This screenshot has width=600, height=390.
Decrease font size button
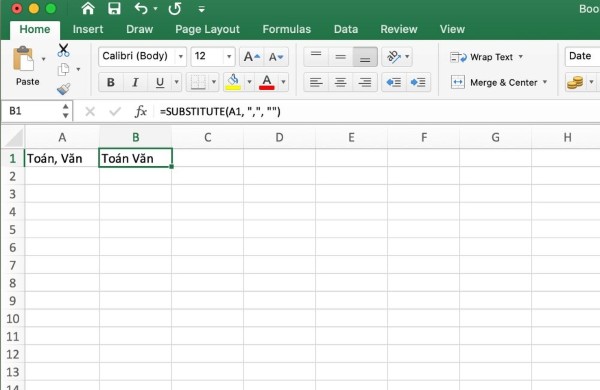pyautogui.click(x=276, y=57)
